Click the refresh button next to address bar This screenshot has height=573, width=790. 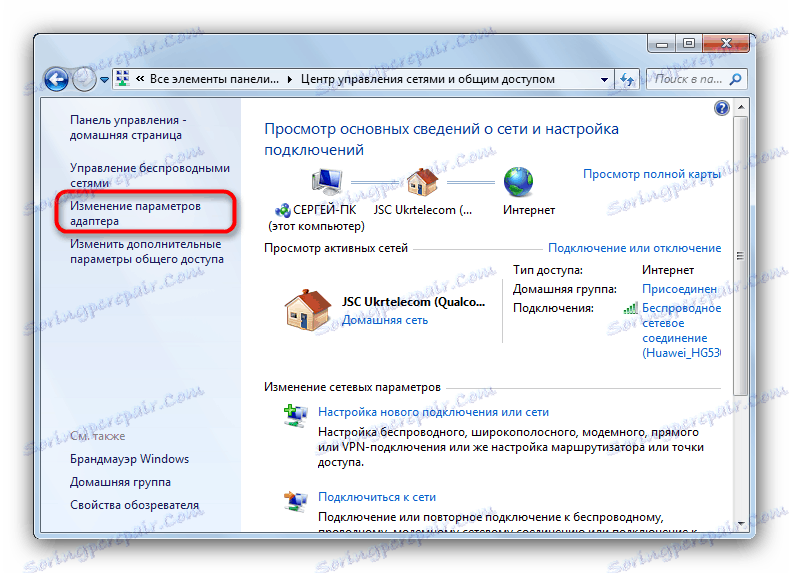(627, 80)
